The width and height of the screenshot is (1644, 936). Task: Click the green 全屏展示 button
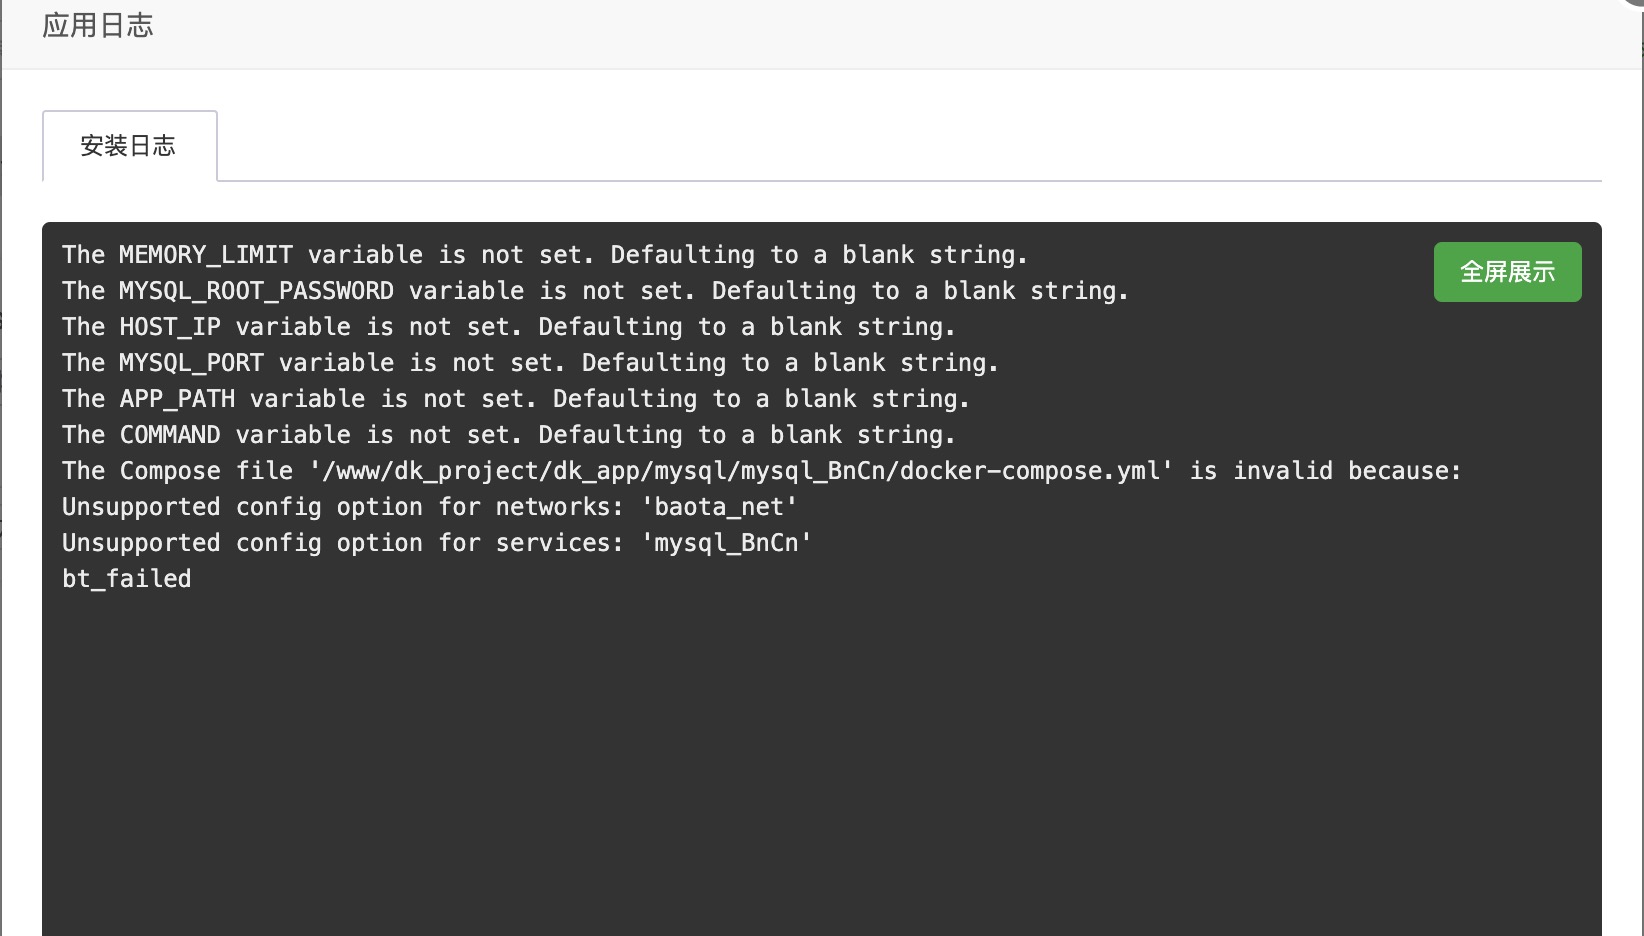click(1507, 272)
